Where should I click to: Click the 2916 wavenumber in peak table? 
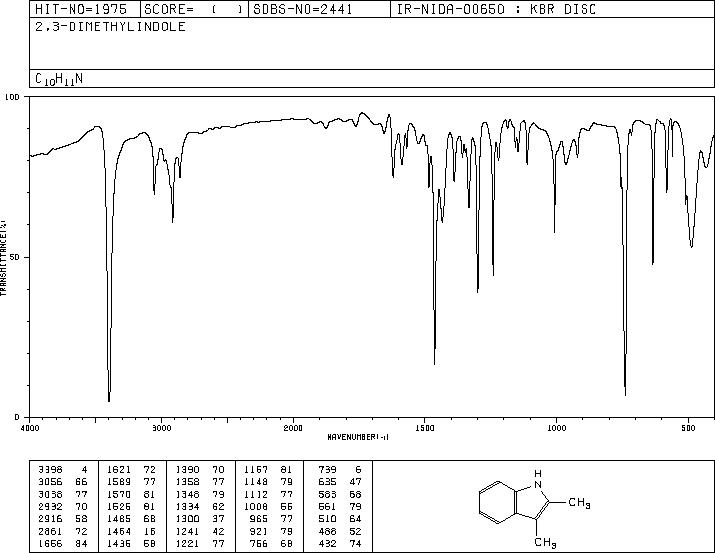click(x=50, y=519)
